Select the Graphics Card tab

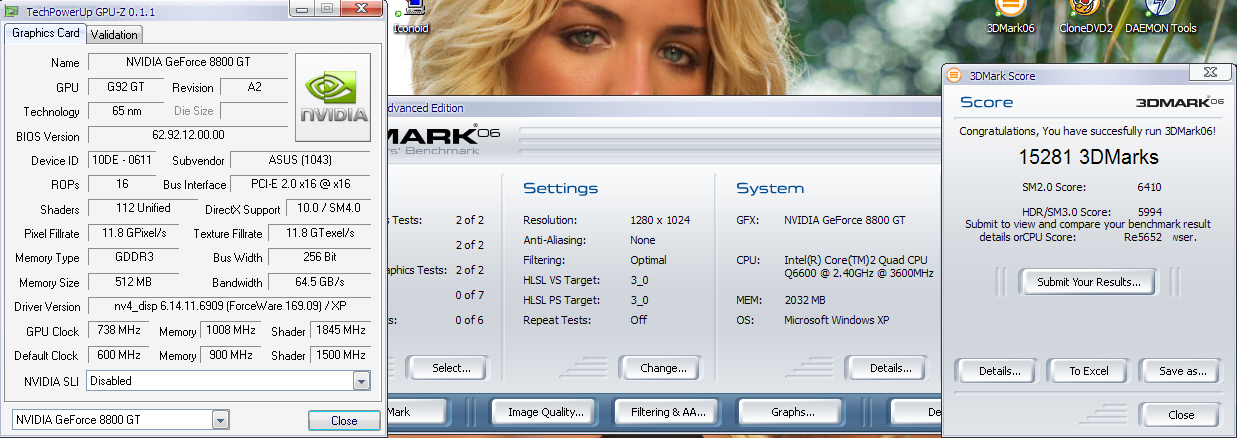[x=45, y=33]
